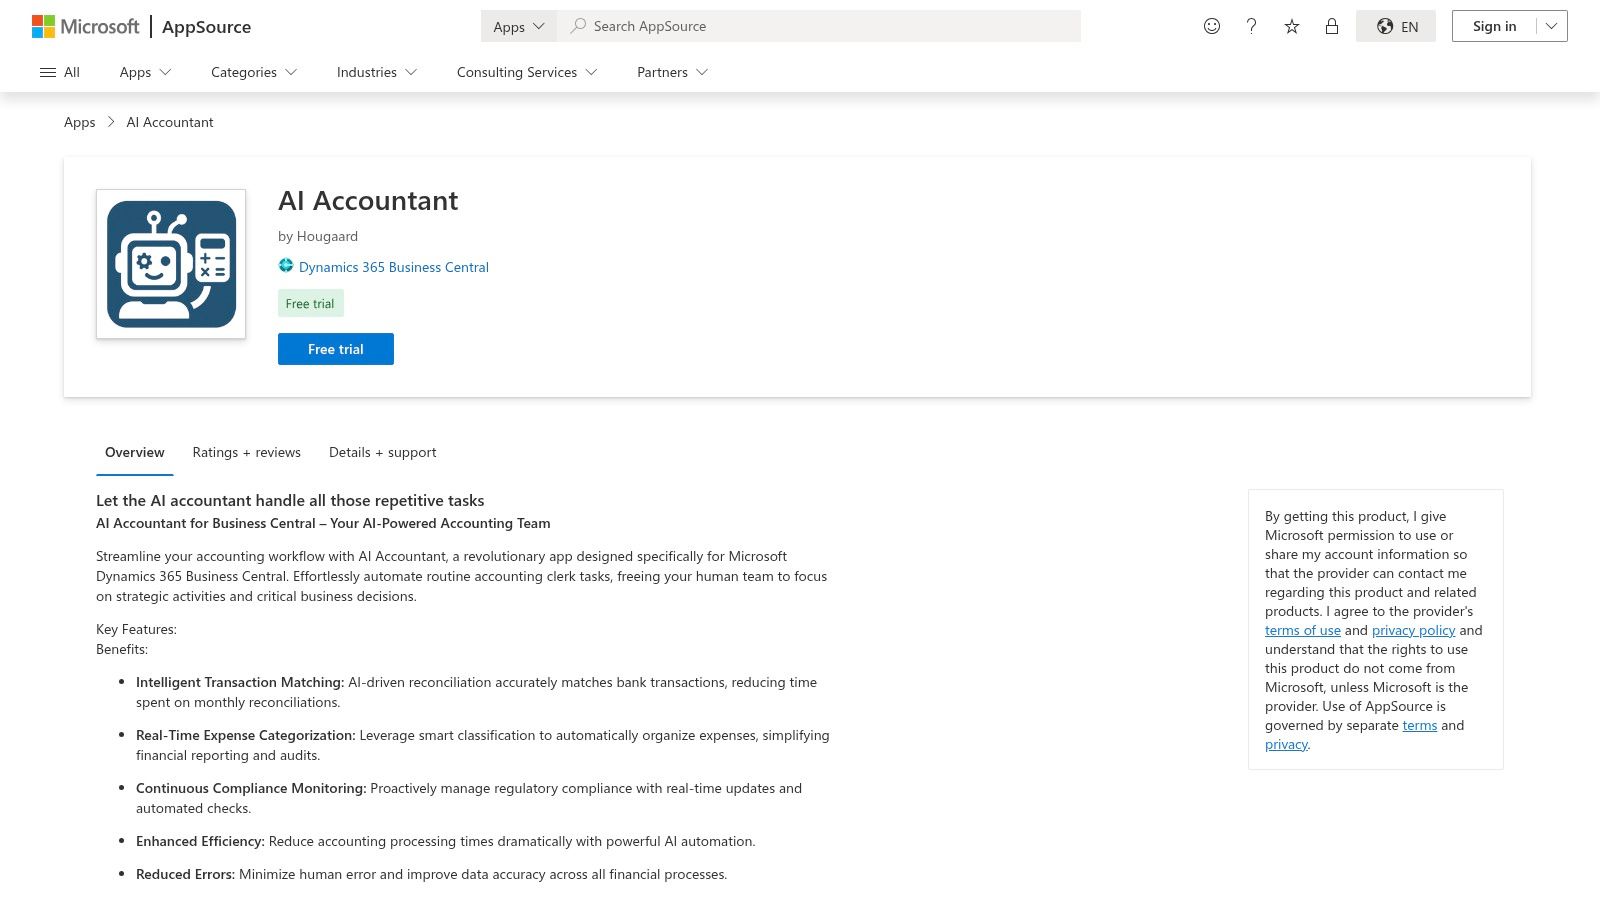
Task: Open the Details + support tab
Action: (382, 452)
